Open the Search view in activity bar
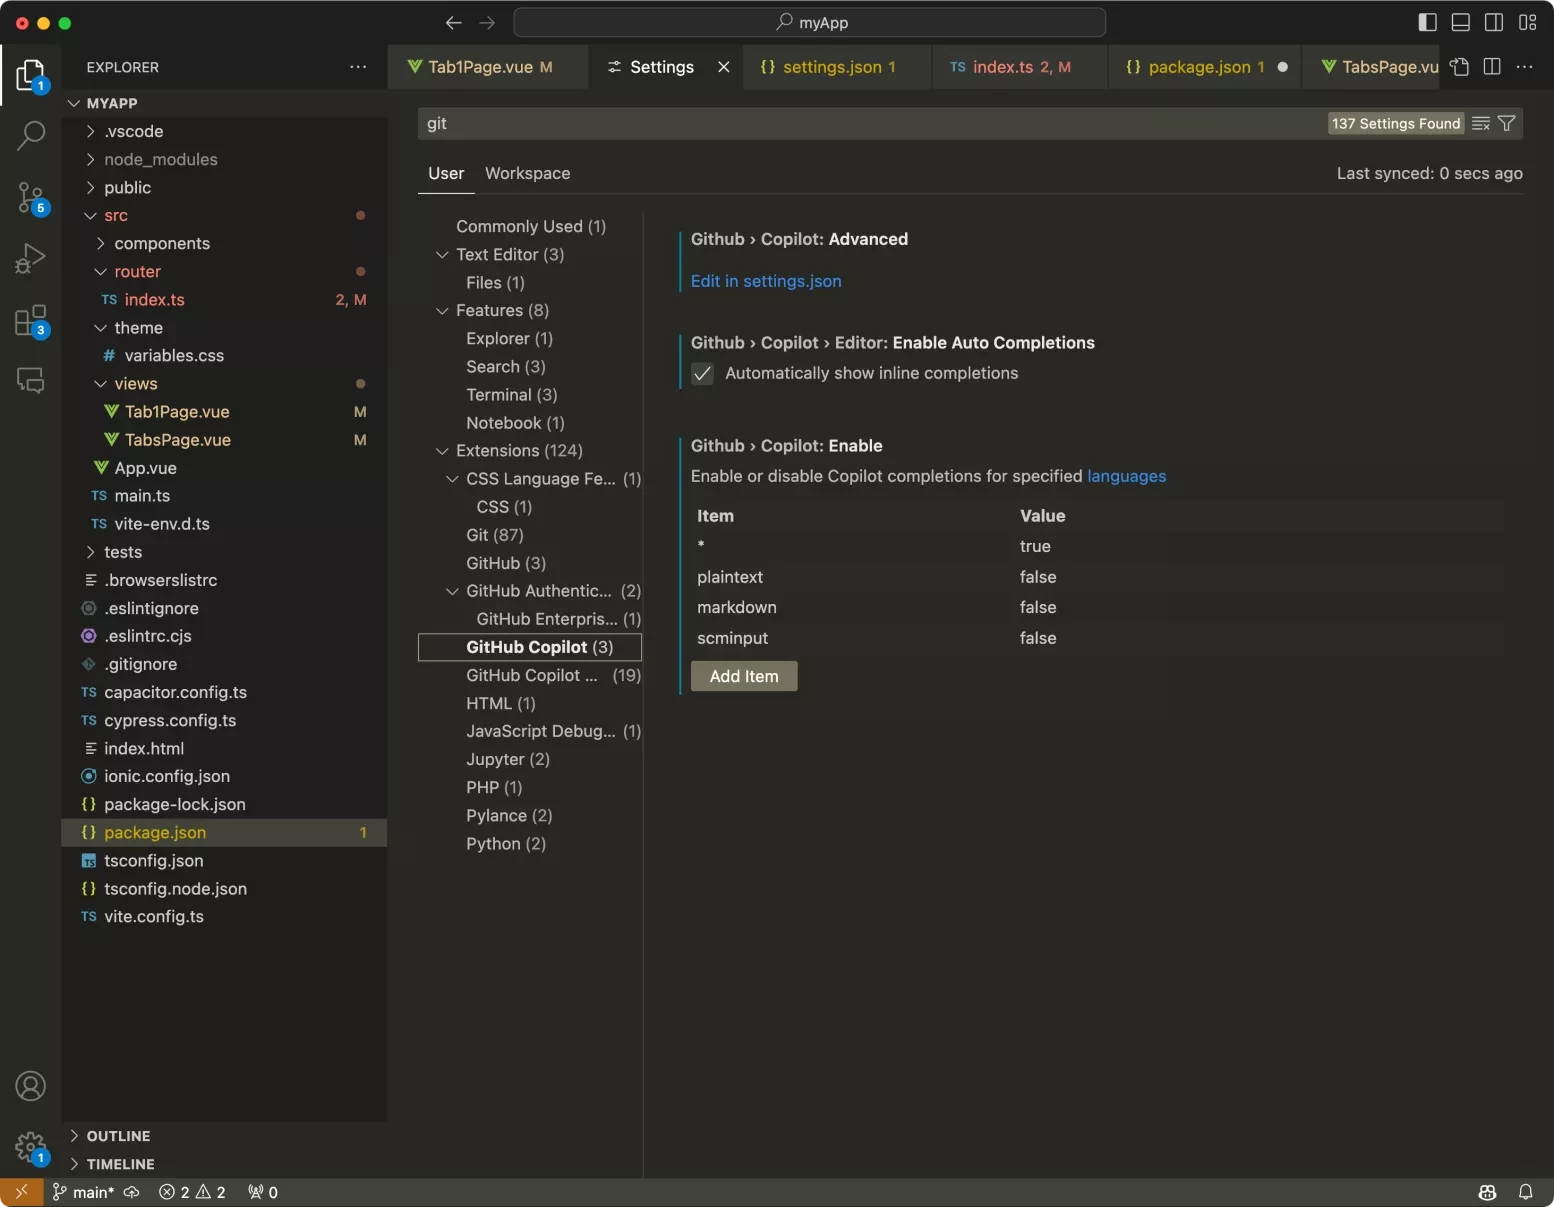The image size is (1554, 1207). pyautogui.click(x=30, y=135)
